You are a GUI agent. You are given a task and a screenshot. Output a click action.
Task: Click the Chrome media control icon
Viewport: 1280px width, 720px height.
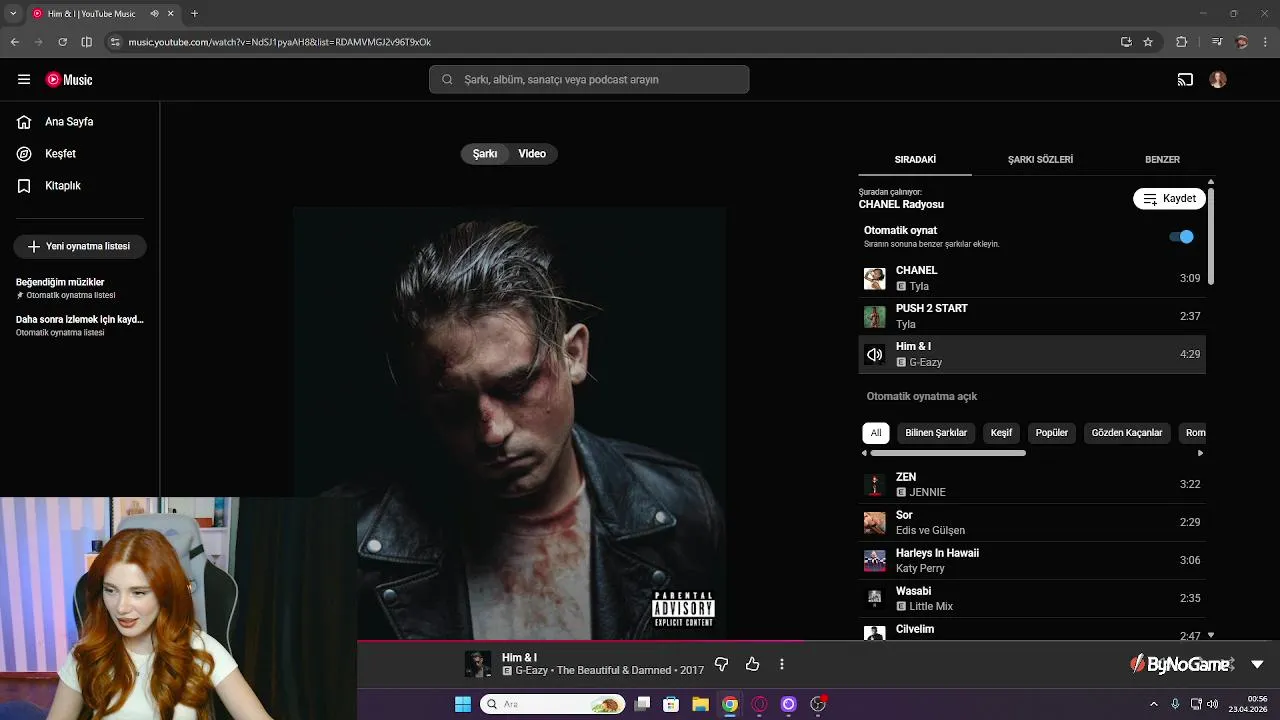[x=1216, y=42]
